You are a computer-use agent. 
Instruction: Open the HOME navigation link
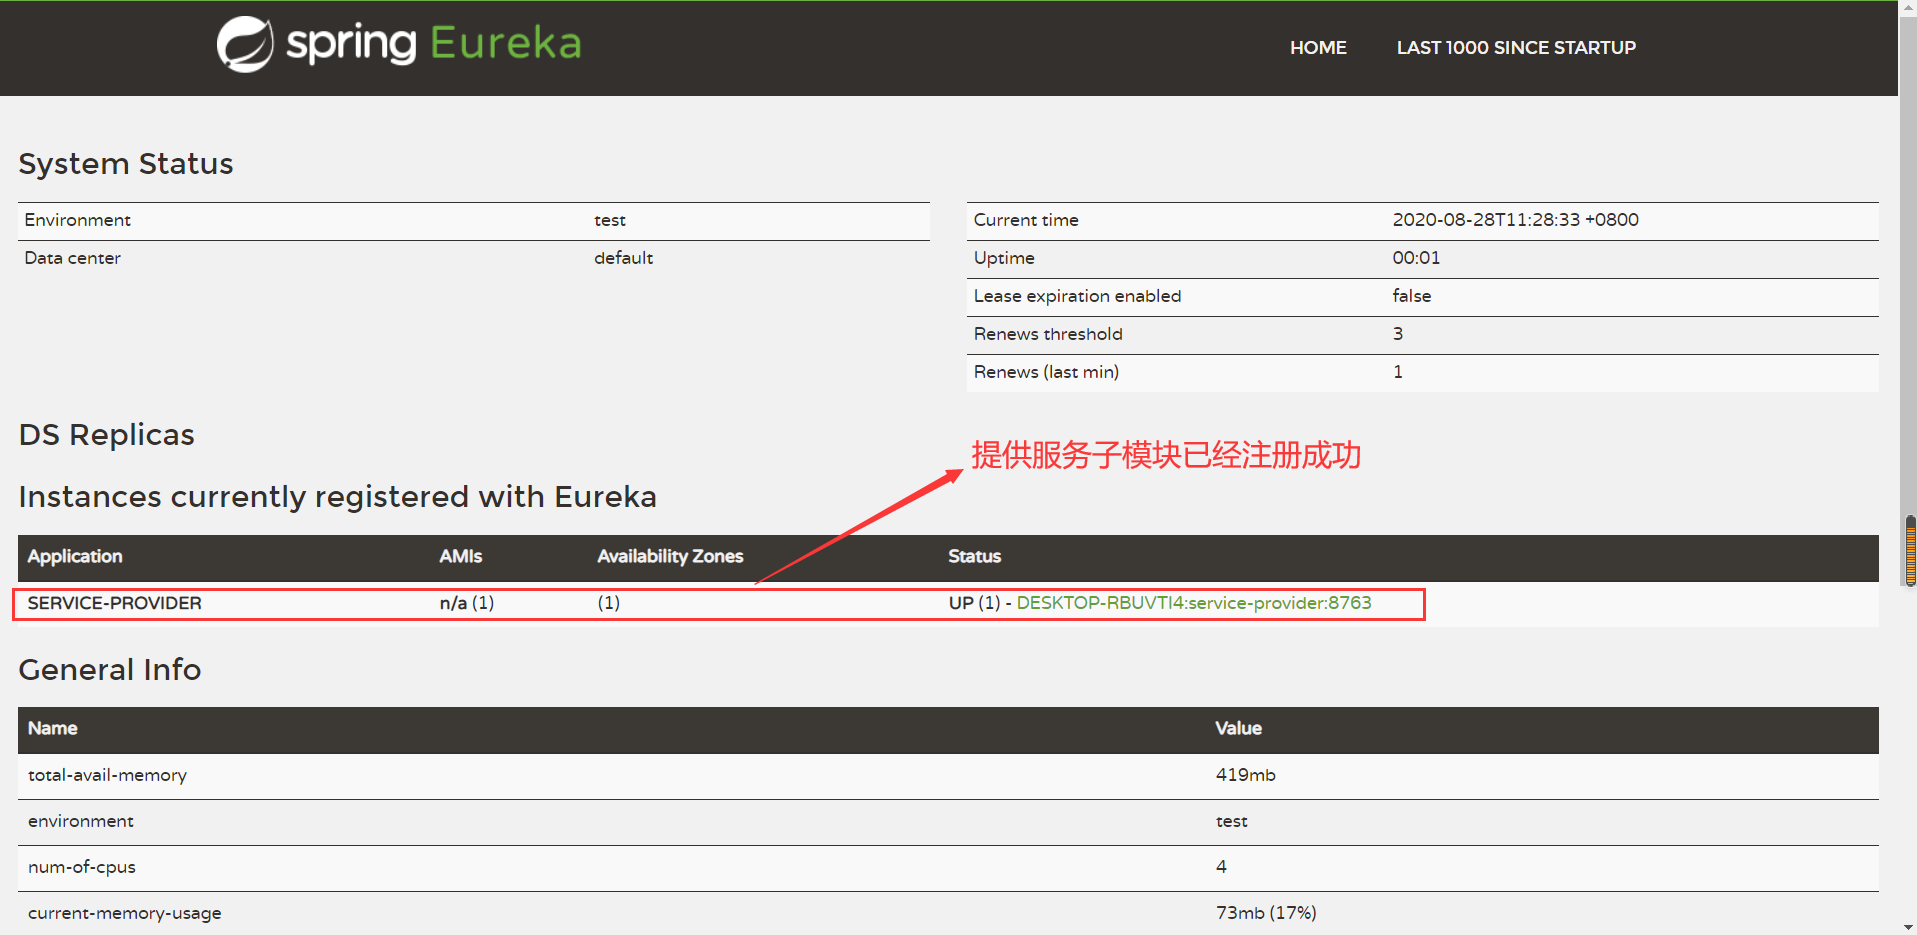pyautogui.click(x=1317, y=47)
